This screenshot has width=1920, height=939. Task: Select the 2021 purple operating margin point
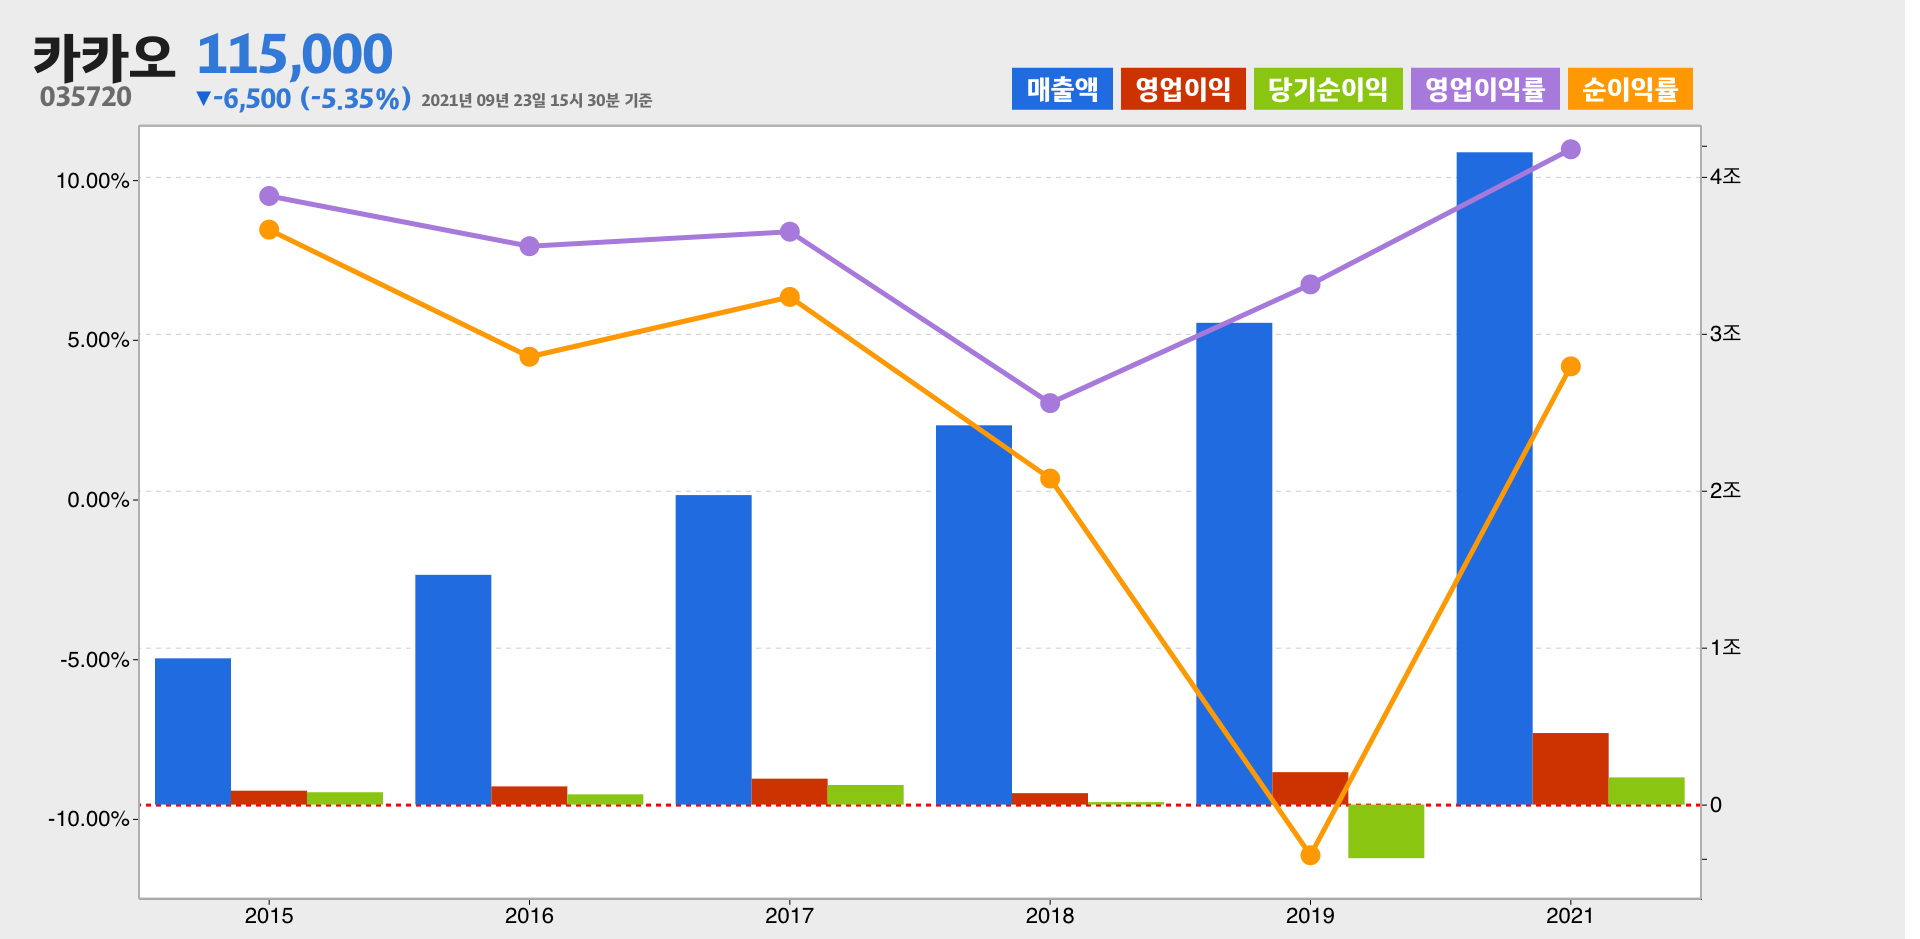[1571, 149]
